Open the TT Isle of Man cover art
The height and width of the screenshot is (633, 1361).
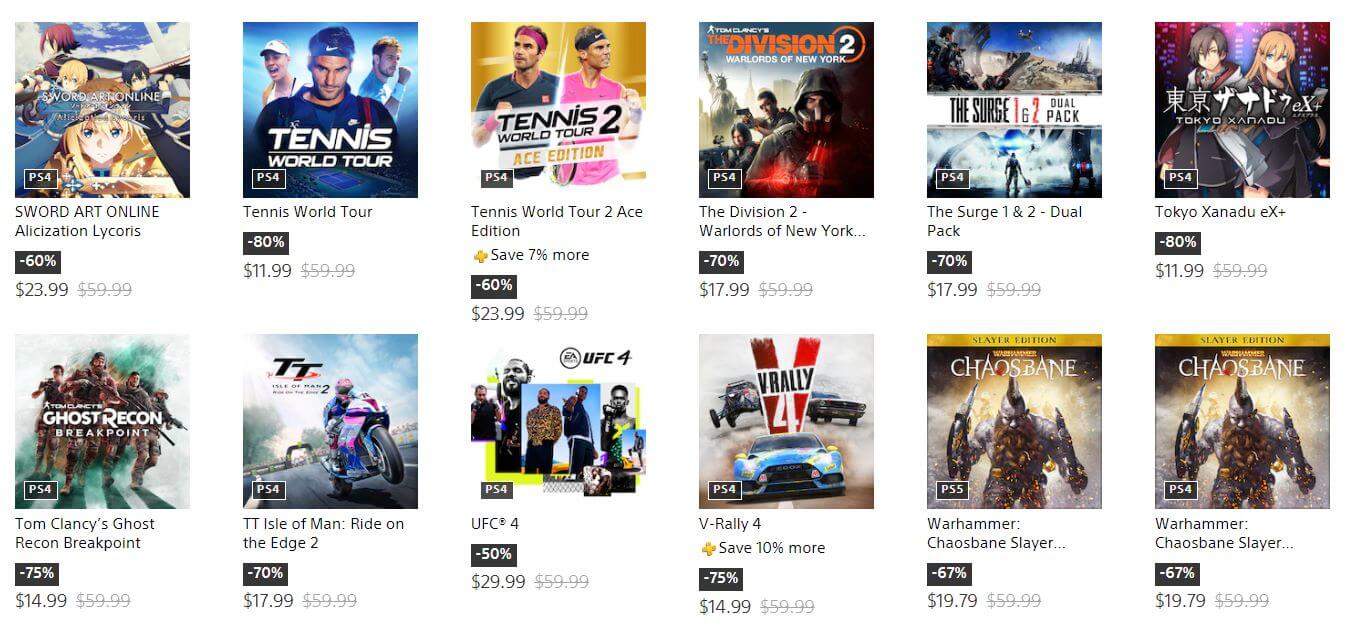(330, 422)
